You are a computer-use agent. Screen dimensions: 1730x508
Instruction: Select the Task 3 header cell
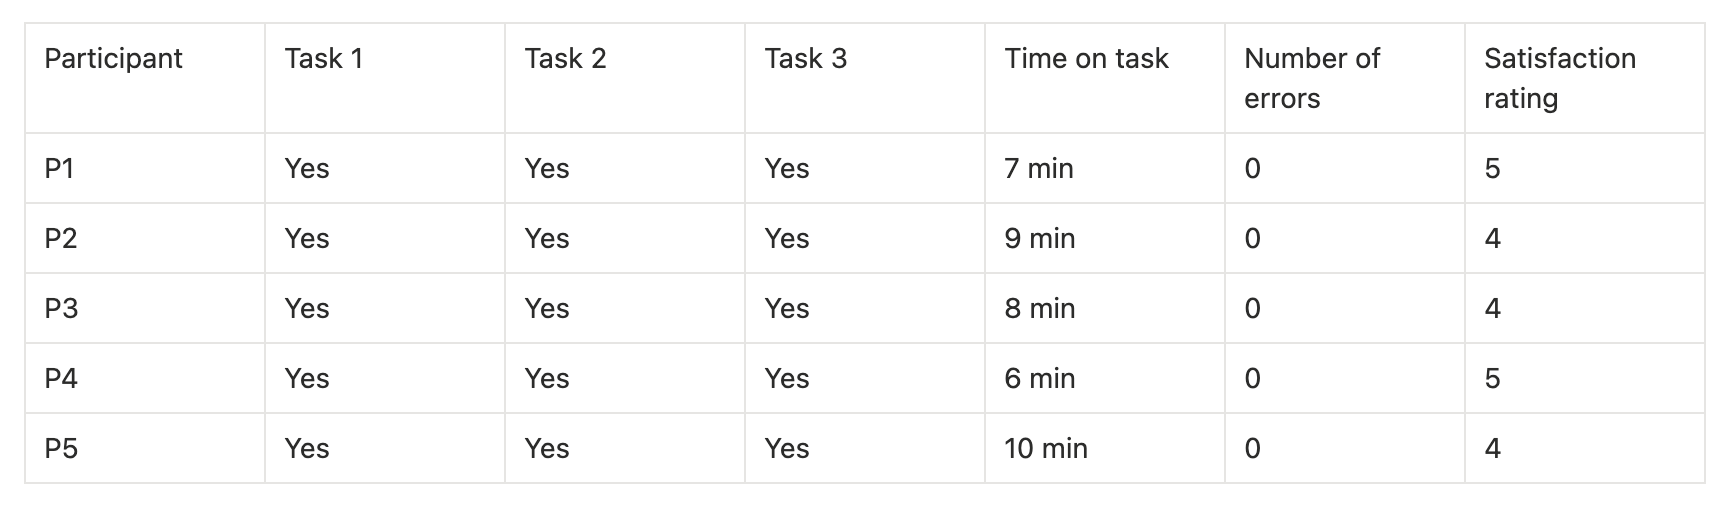pyautogui.click(x=805, y=59)
